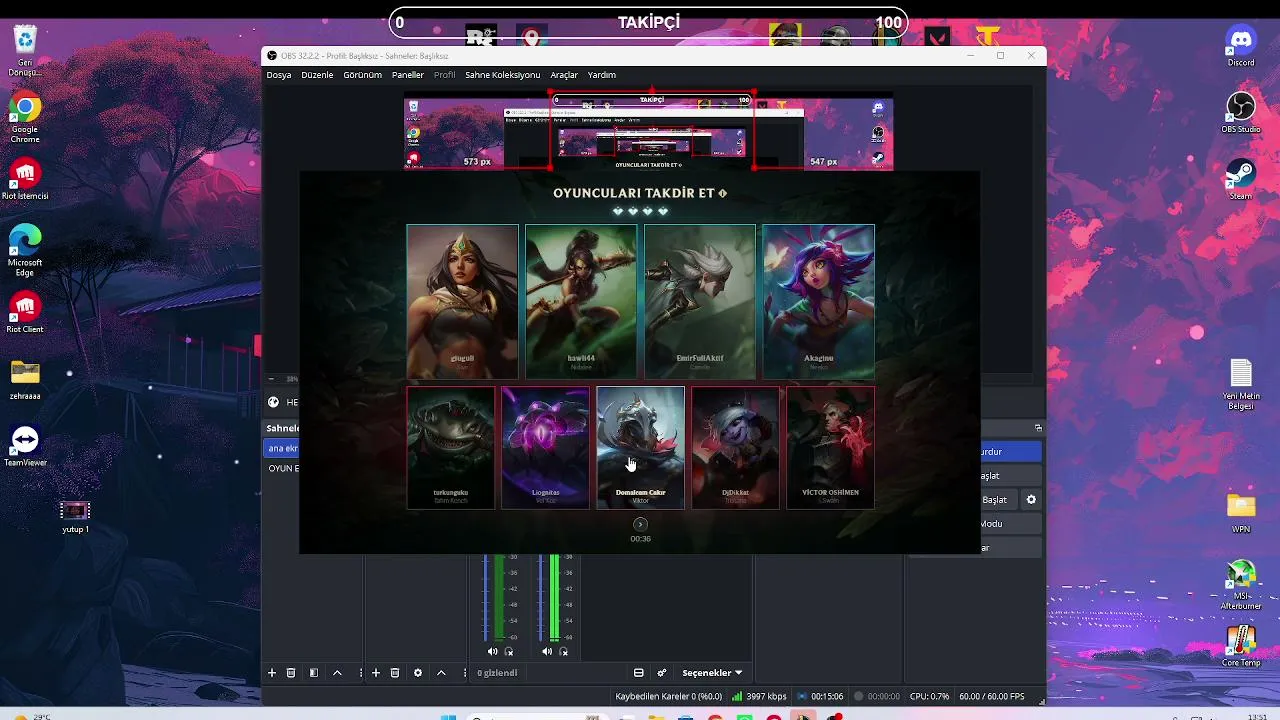Honor player giuguli's champion card
Viewport: 1280px width, 720px height.
tap(462, 301)
